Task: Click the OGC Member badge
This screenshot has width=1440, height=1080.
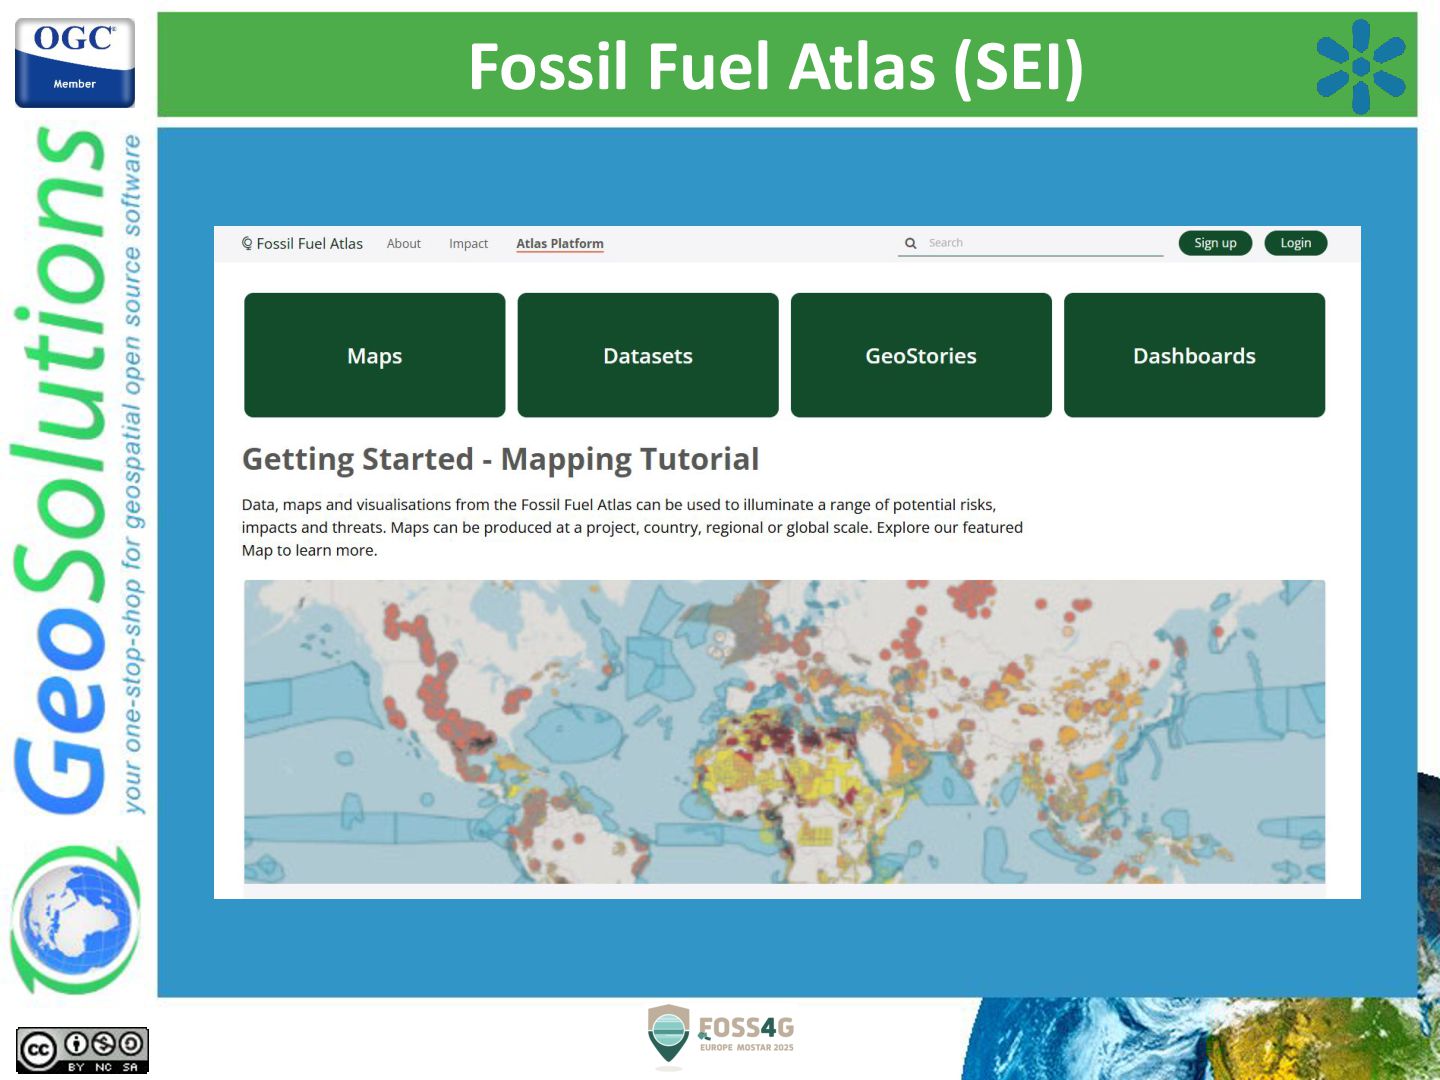Action: coord(75,62)
